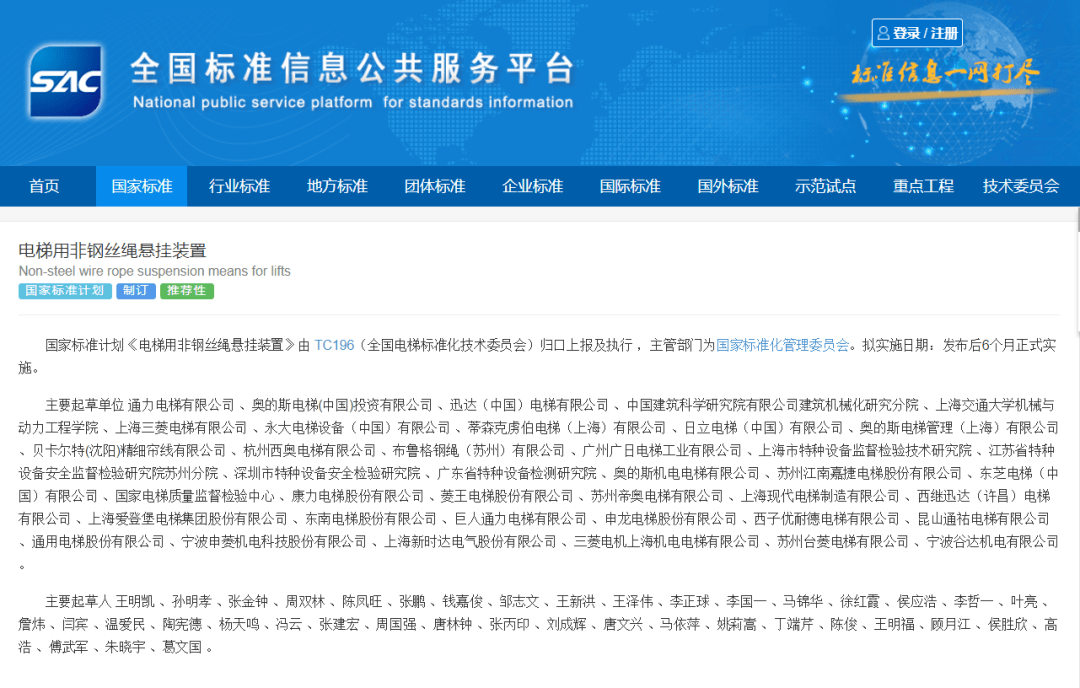Click the drafting unit 广州广日电梯工业有限公司
The width and height of the screenshot is (1080, 688).
(661, 450)
